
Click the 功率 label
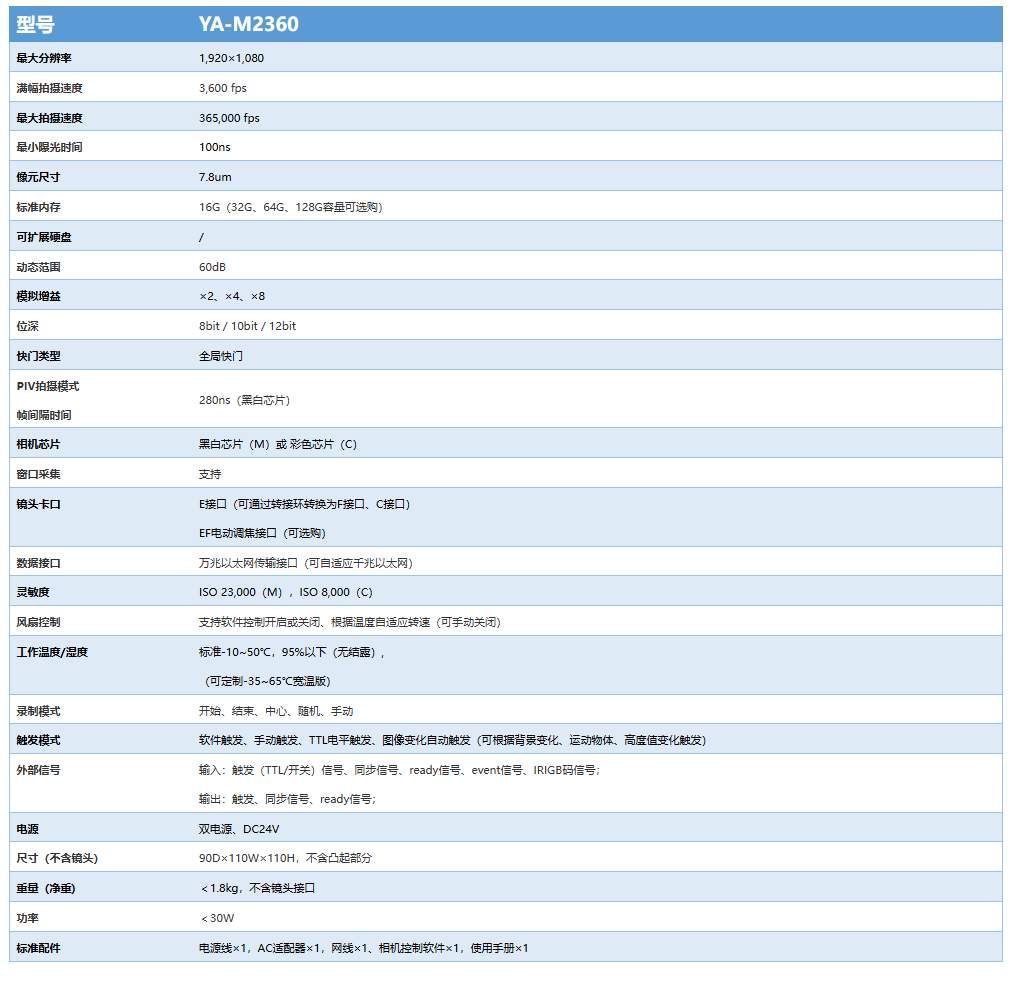(27, 918)
